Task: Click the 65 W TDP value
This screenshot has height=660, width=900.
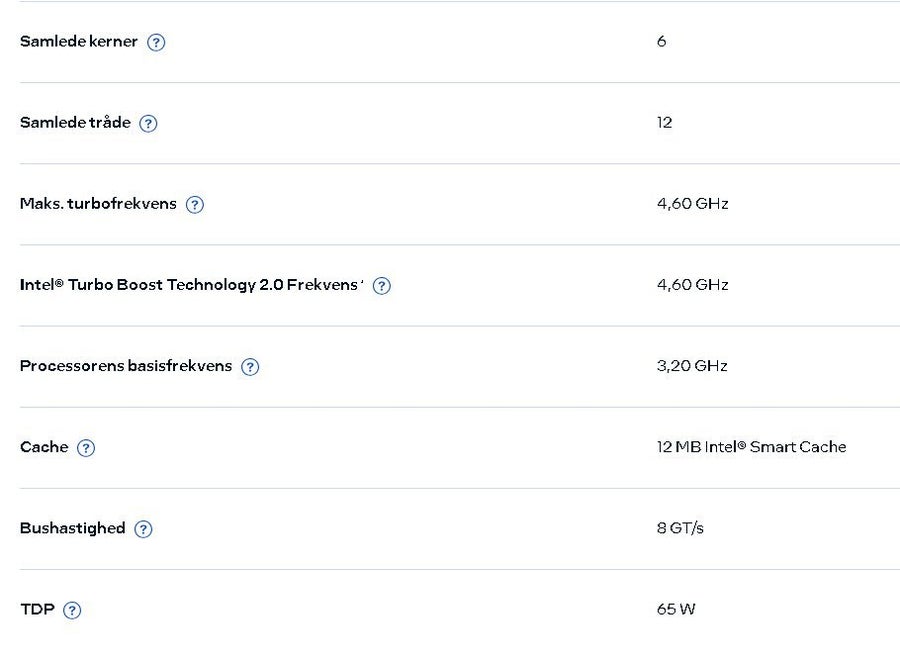Action: pos(676,609)
